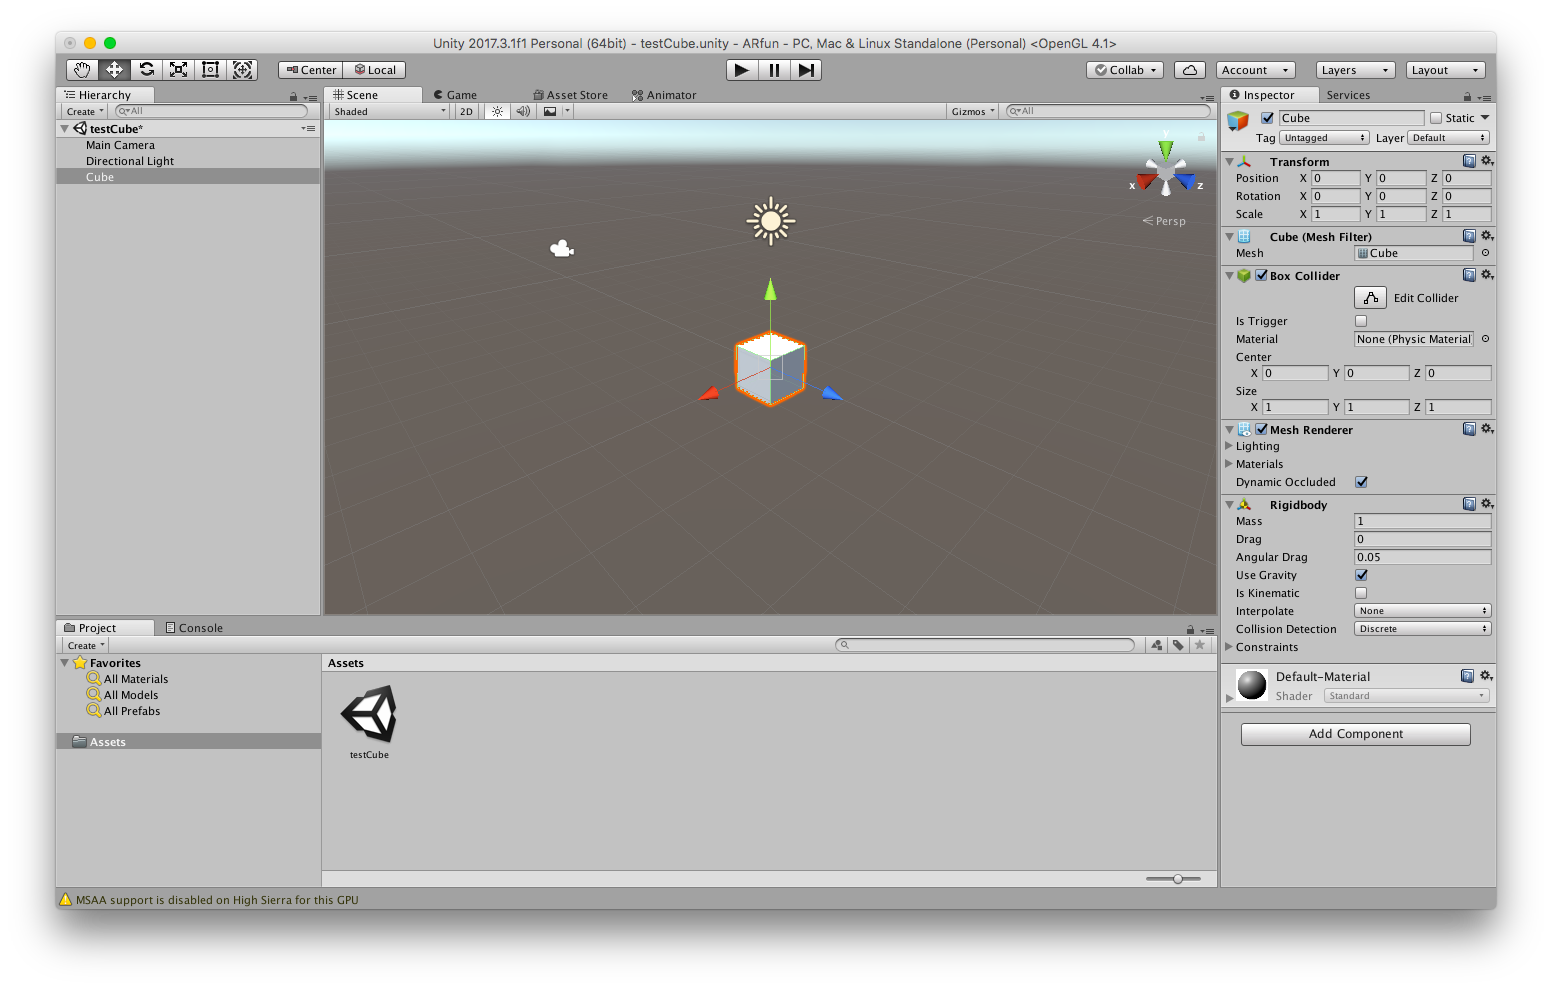Image resolution: width=1552 pixels, height=989 pixels.
Task: Click the Pause button
Action: 774,70
